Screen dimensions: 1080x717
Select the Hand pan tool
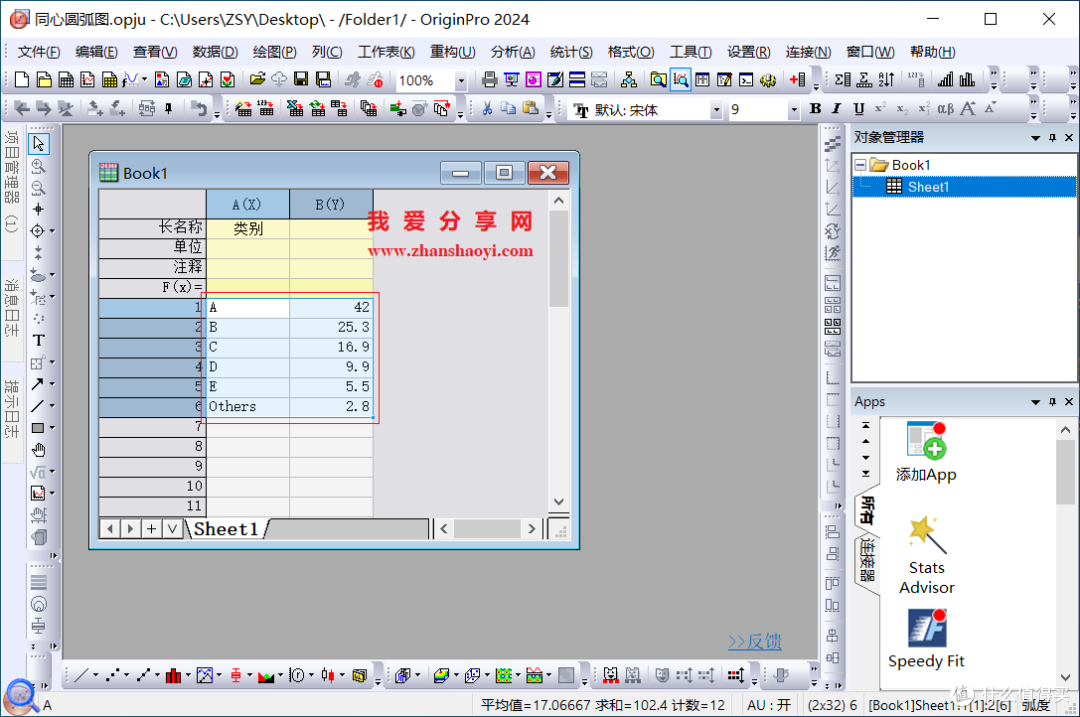coord(39,450)
